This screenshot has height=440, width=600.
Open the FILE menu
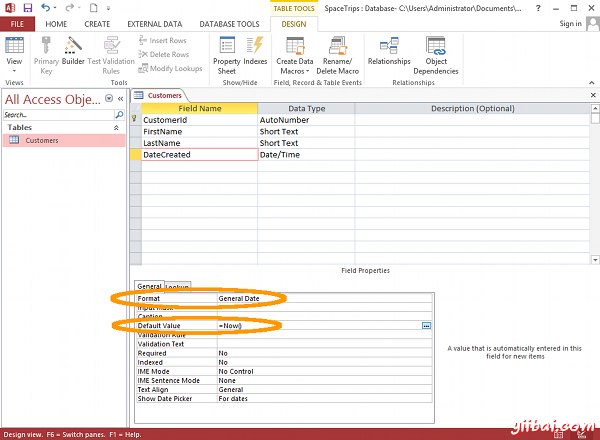18,23
